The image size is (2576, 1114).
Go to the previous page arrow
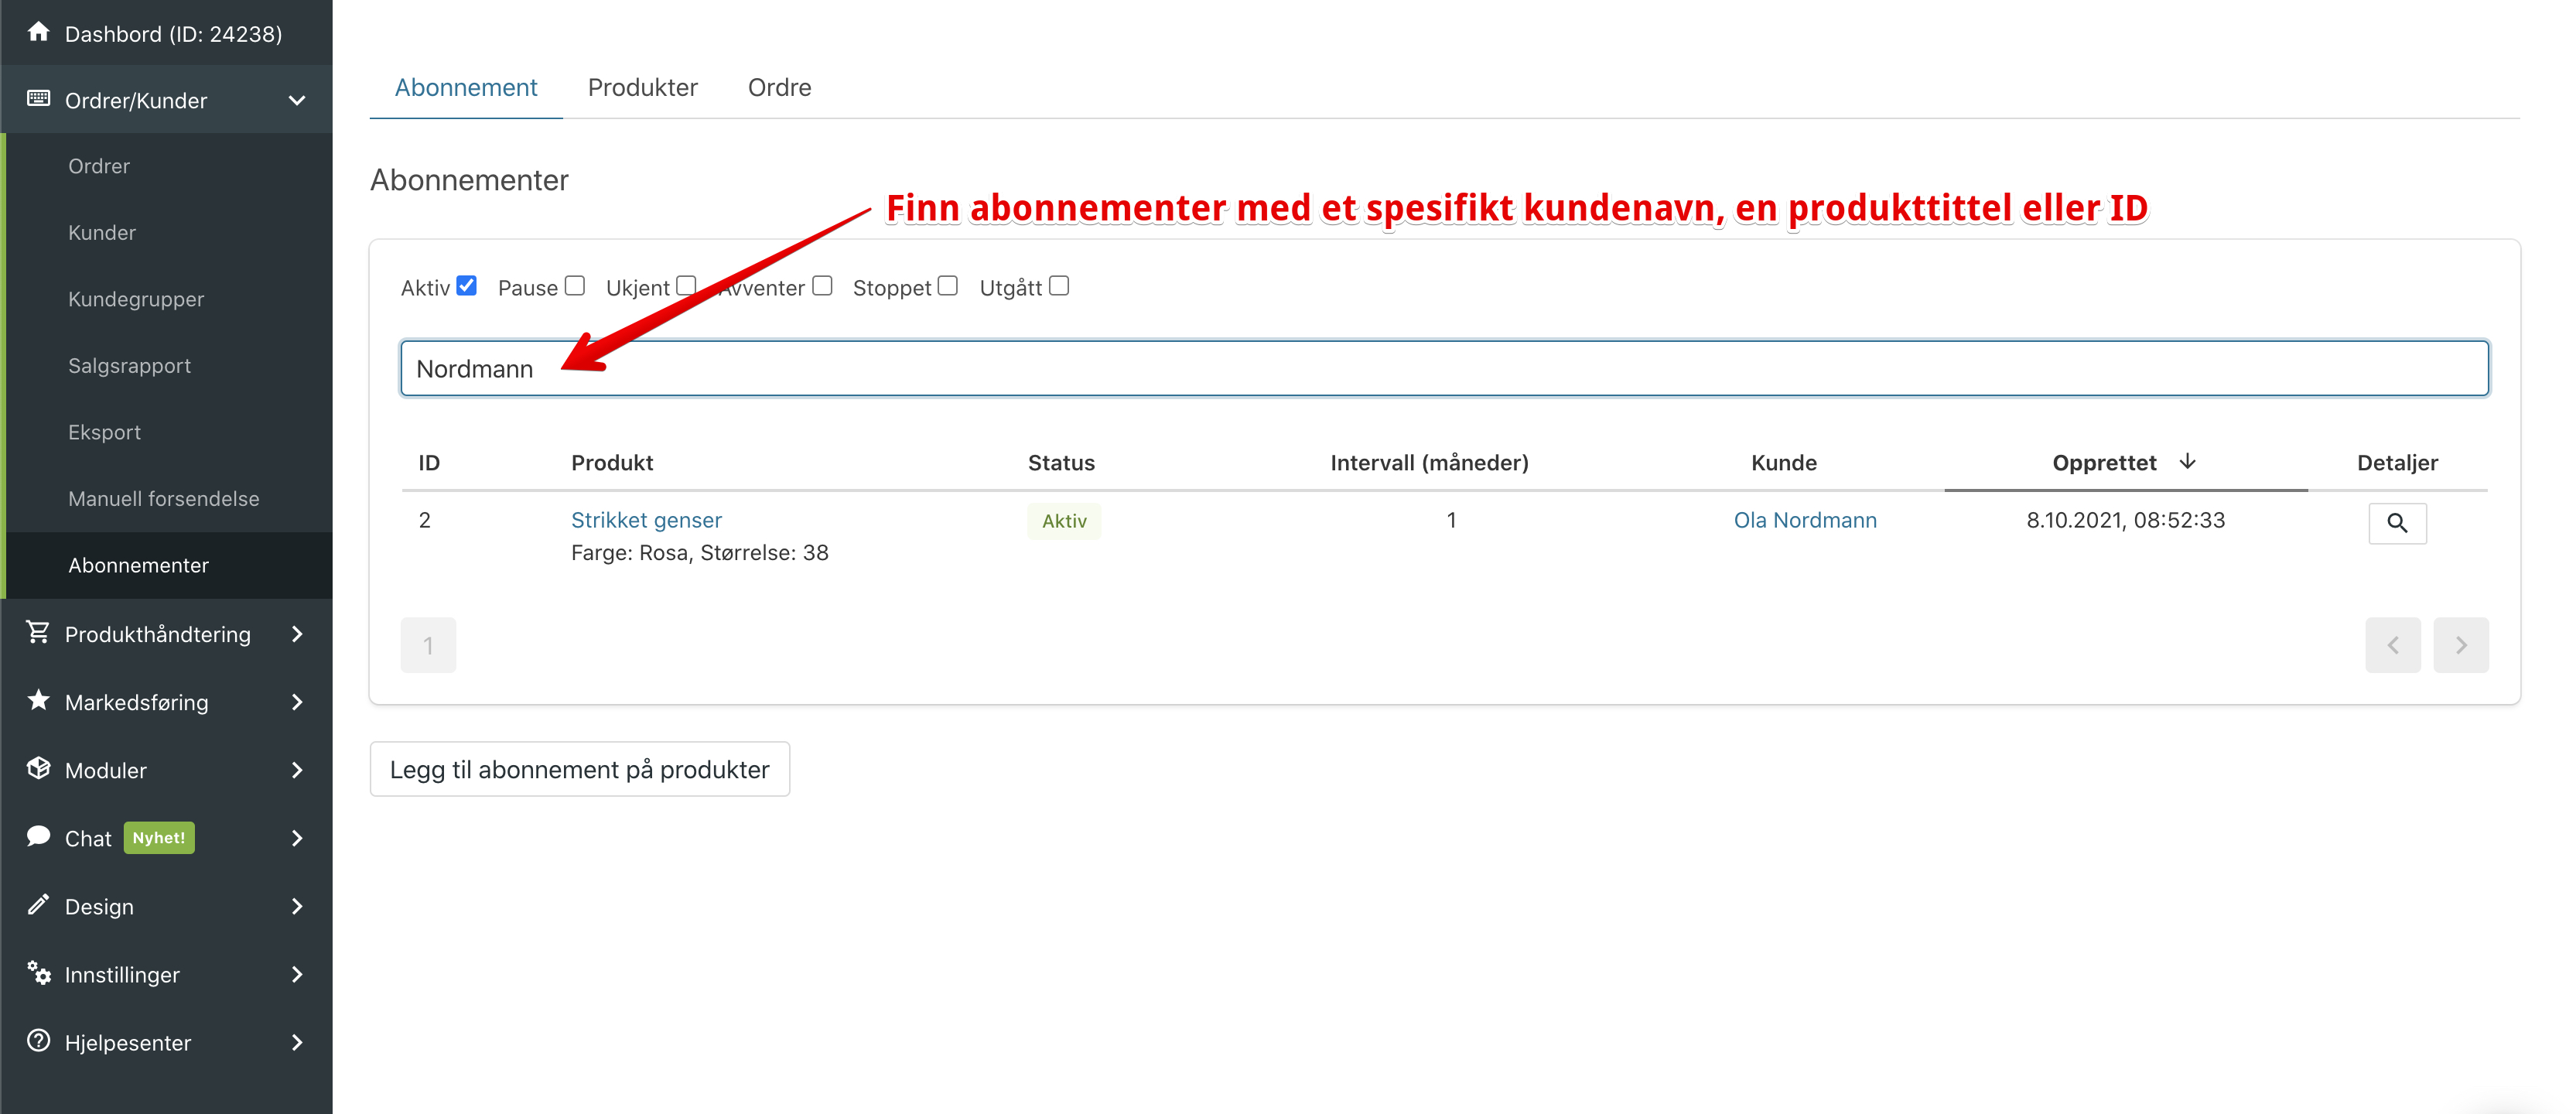click(2393, 645)
